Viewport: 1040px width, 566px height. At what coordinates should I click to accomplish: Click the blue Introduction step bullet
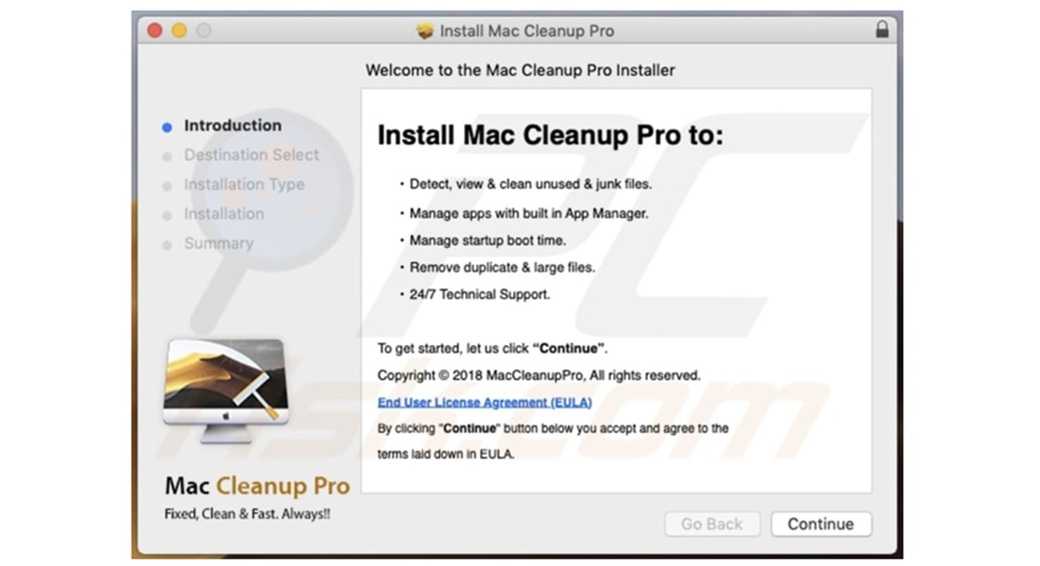[x=167, y=127]
